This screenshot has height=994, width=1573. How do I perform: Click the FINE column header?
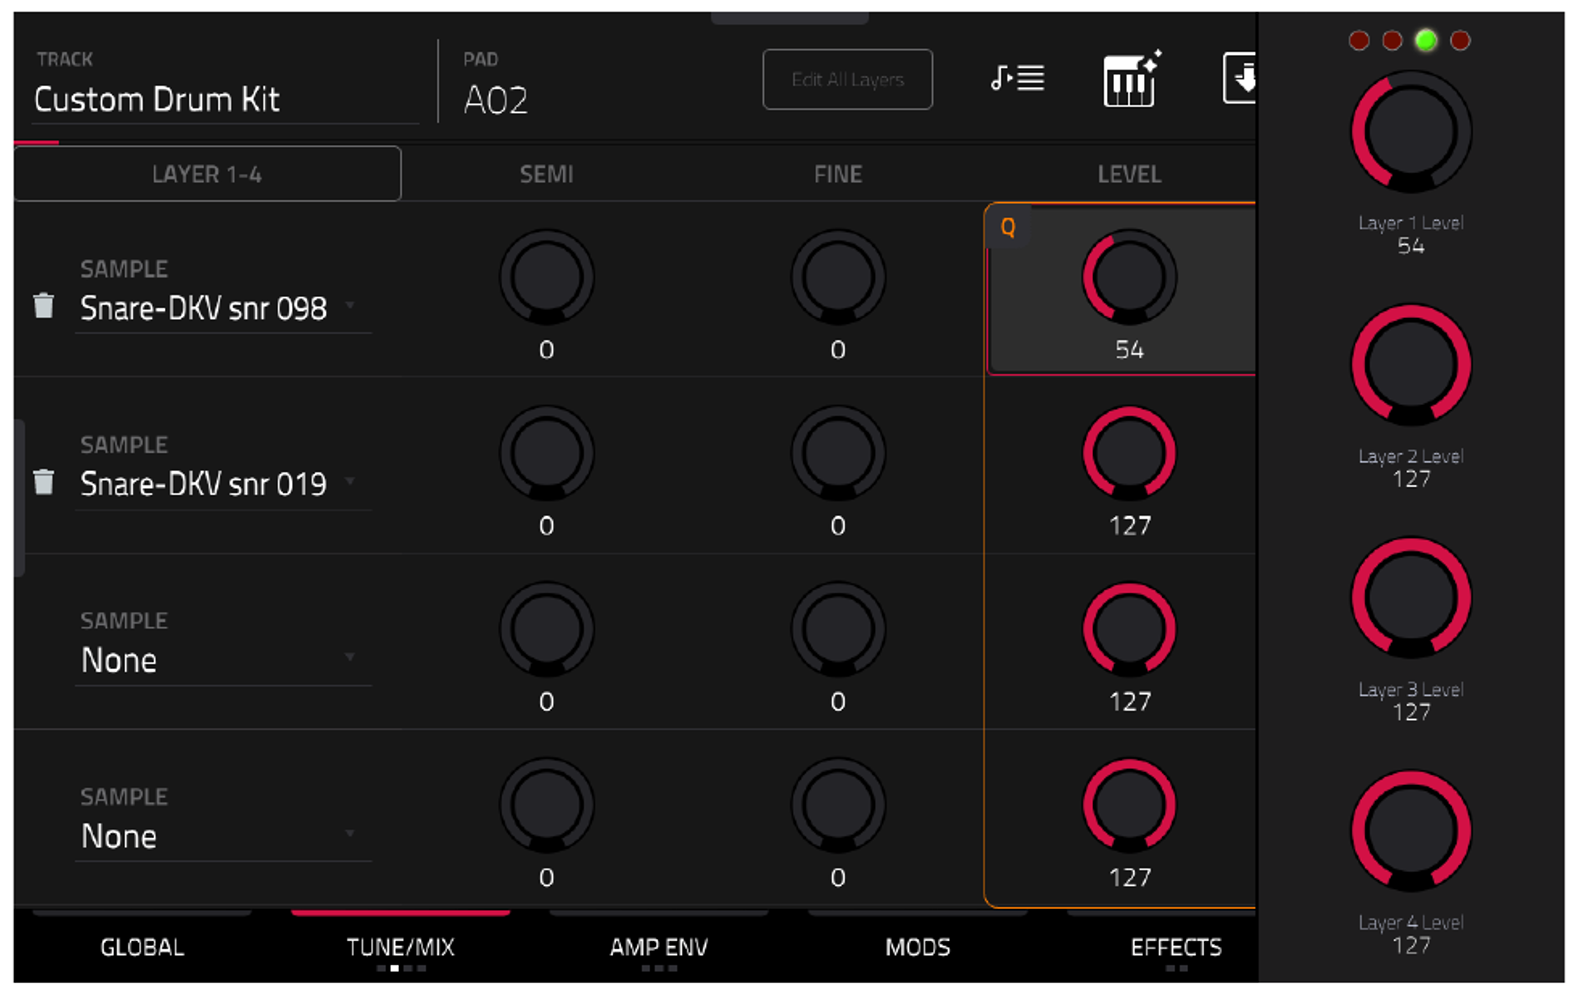point(838,174)
